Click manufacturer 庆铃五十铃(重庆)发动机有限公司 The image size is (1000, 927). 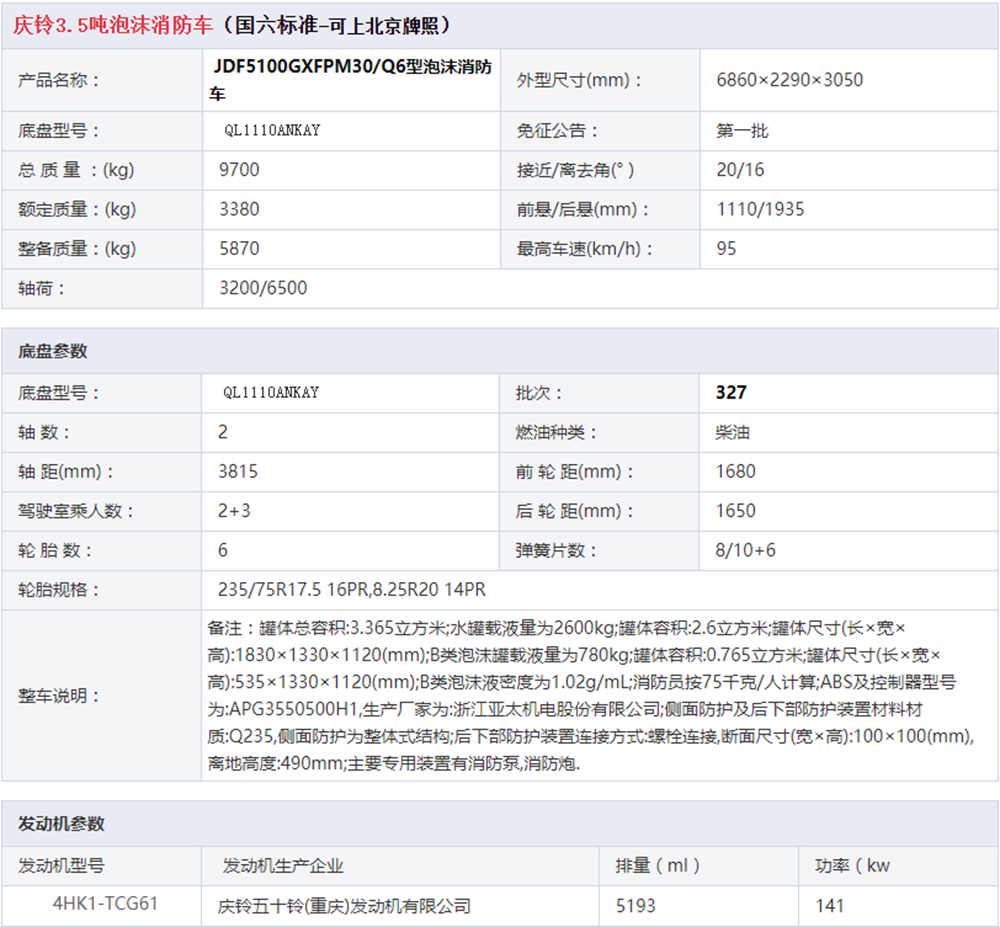344,905
